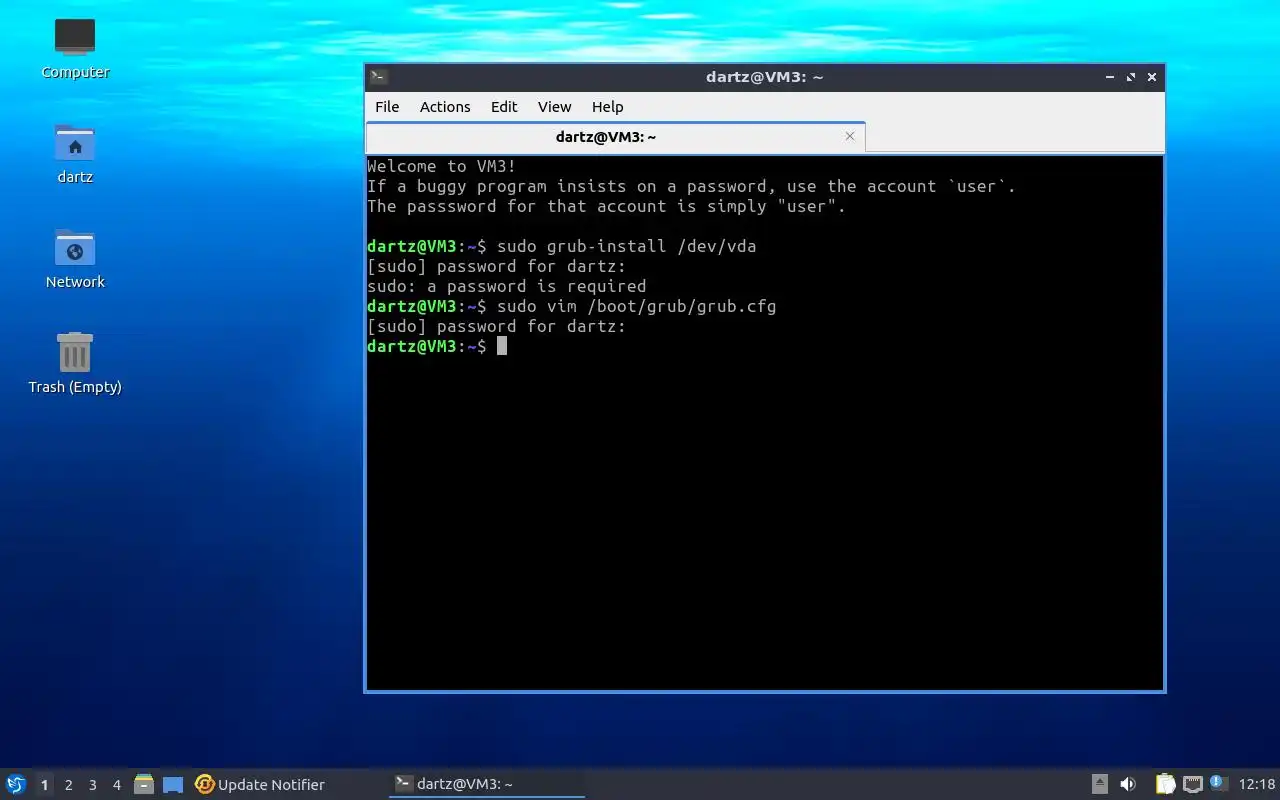Click the volume speaker tray icon
Screen dimensions: 1280x800
pos(1128,784)
